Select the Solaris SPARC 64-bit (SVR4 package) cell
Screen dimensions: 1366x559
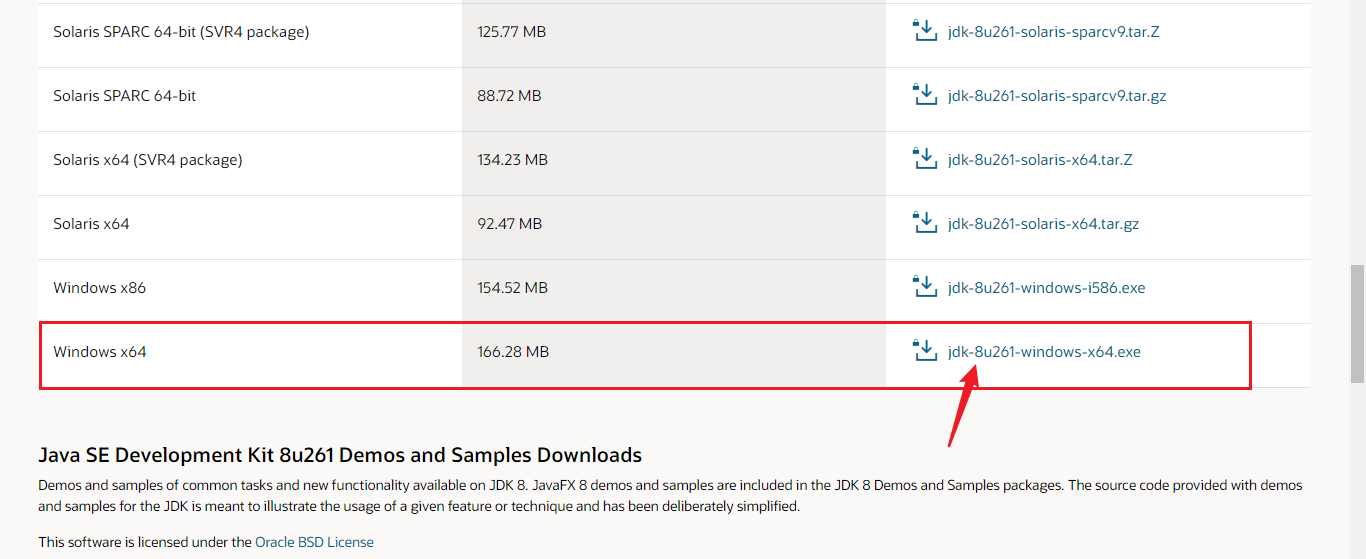(181, 32)
